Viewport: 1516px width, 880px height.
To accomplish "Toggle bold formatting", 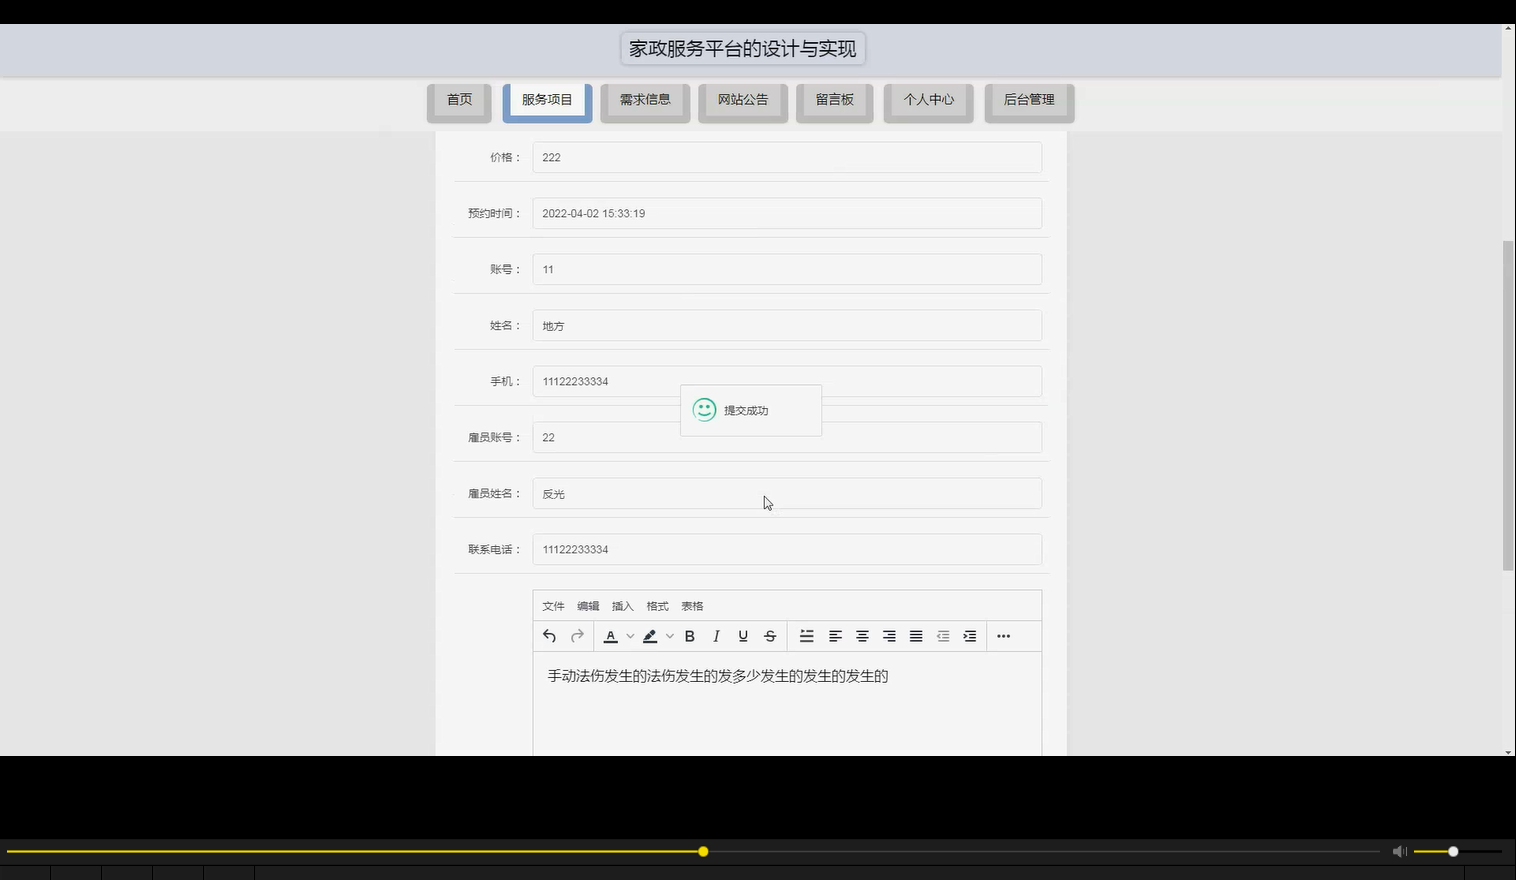I will click(x=689, y=636).
